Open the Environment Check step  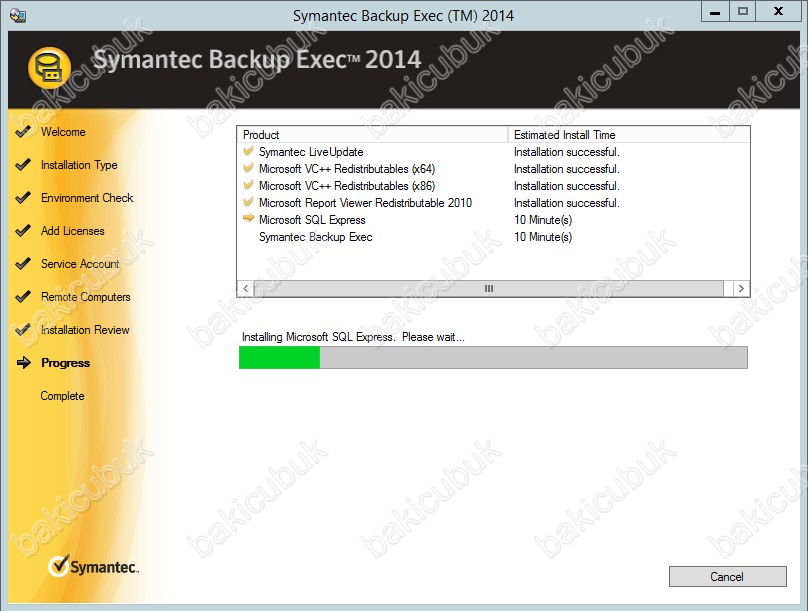87,198
